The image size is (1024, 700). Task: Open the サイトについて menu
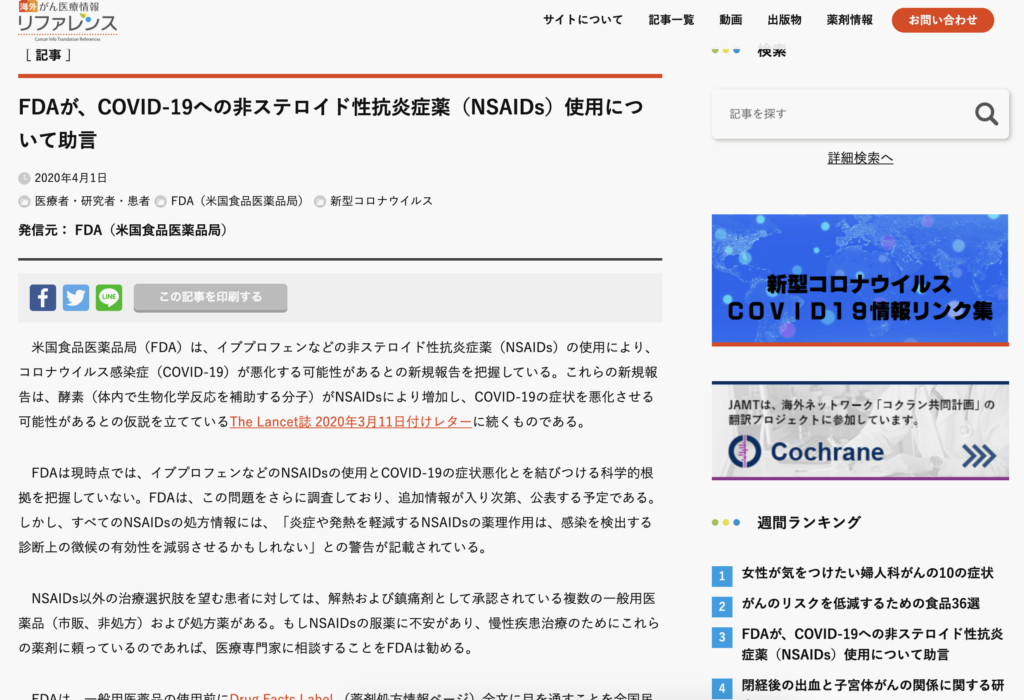tap(583, 20)
